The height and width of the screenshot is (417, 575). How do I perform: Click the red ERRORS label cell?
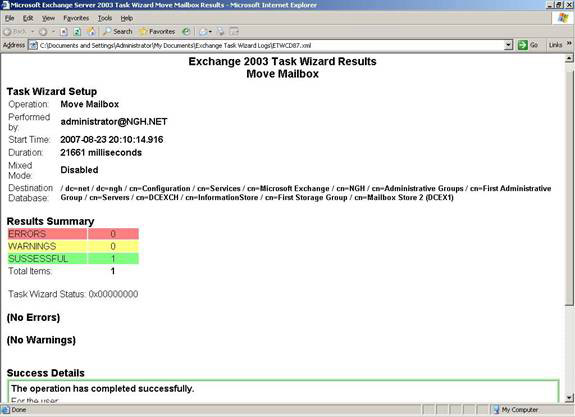pyautogui.click(x=47, y=234)
